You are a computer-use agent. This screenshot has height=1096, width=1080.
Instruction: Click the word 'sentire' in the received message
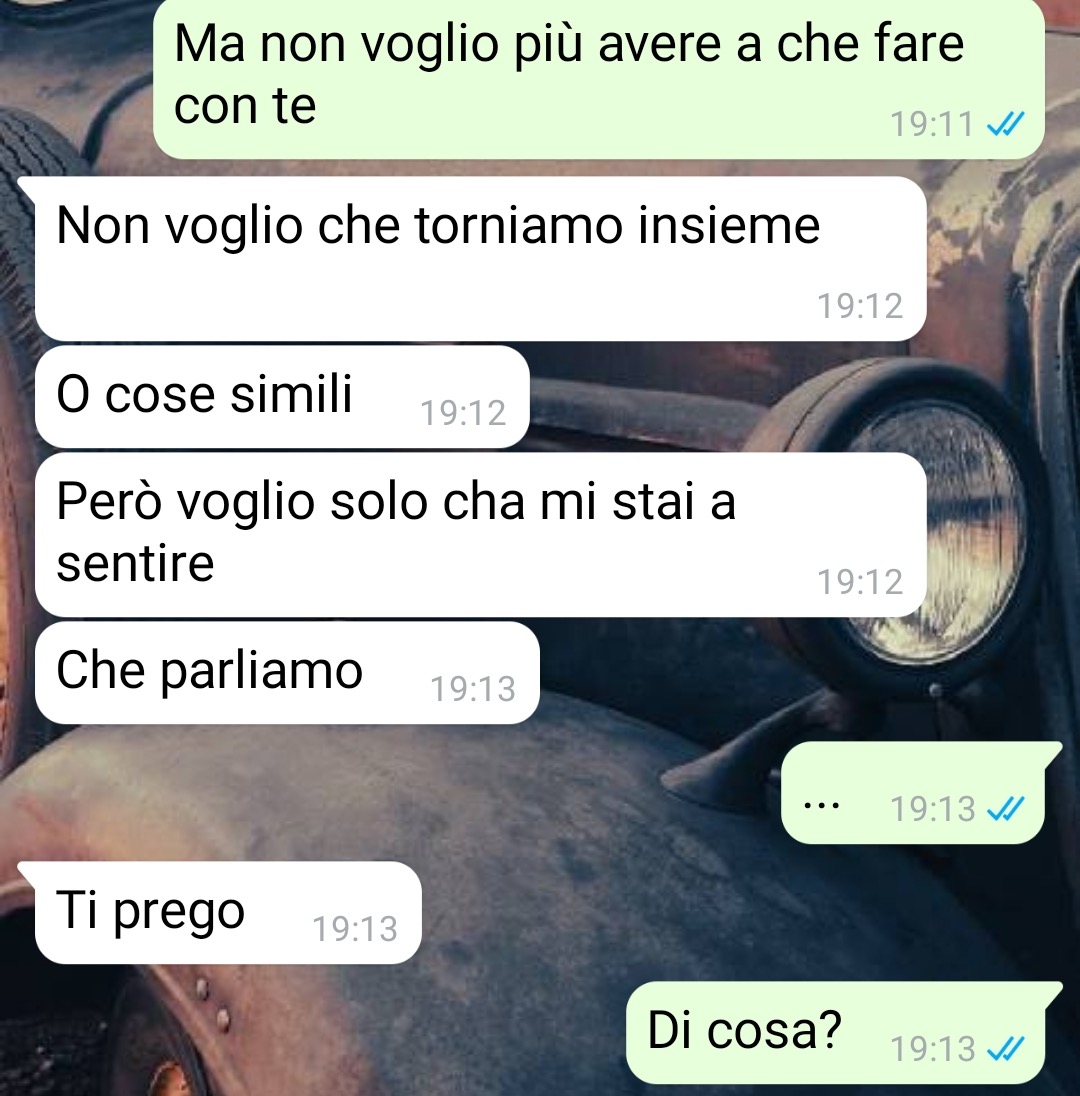tap(135, 563)
